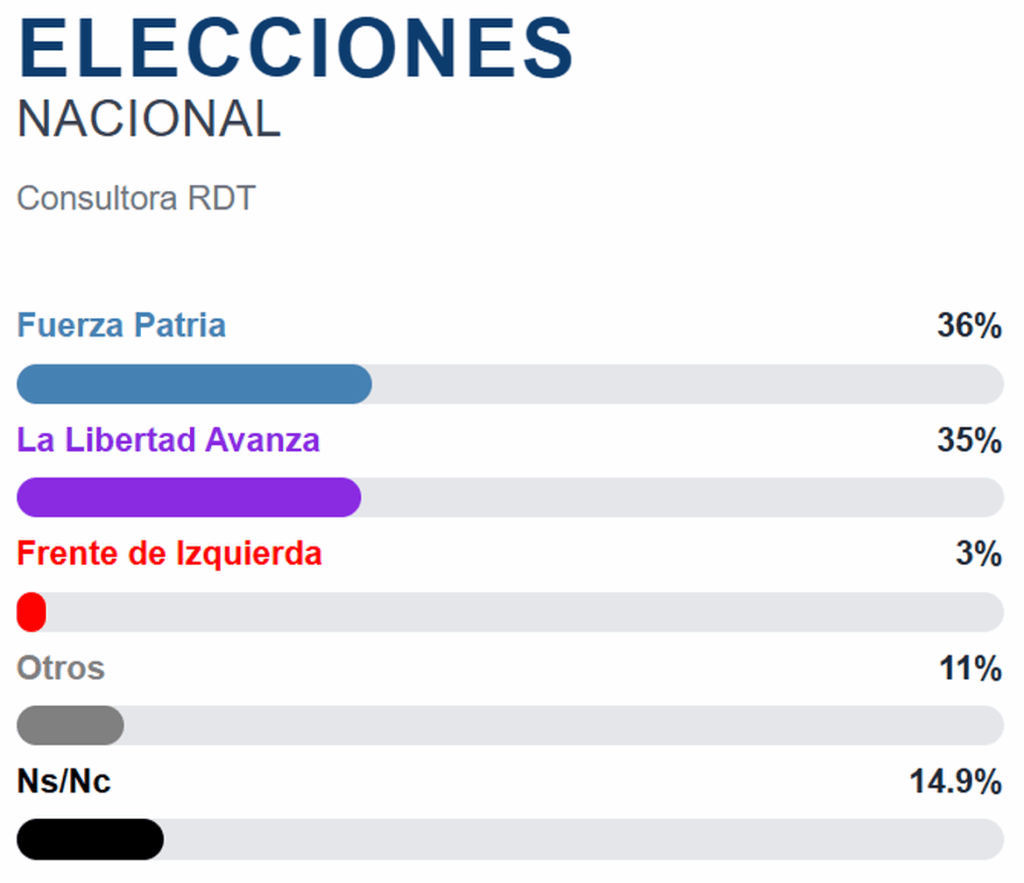Click the black Ns/Nc bar fill

click(90, 839)
